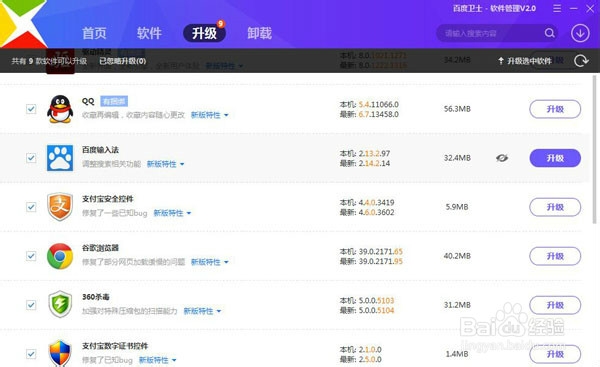Click the QQ penguin icon

click(60, 109)
